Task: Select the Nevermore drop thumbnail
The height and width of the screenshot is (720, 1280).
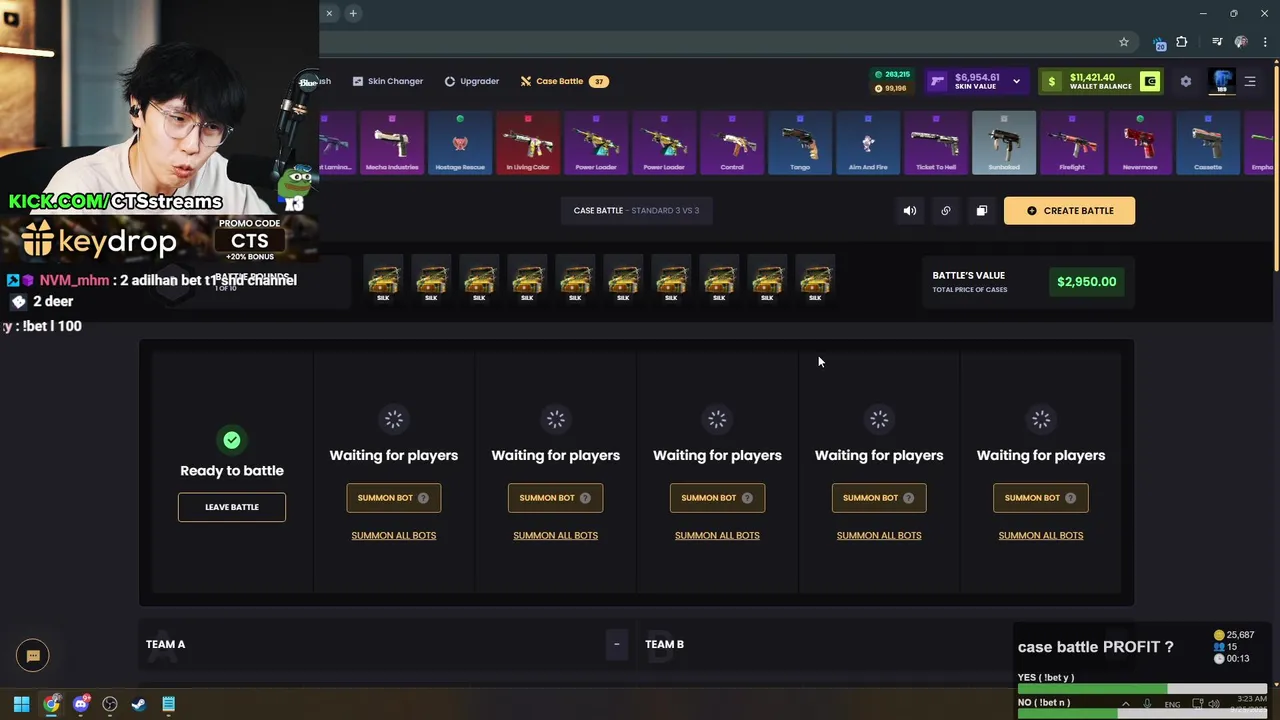Action: click(1140, 143)
